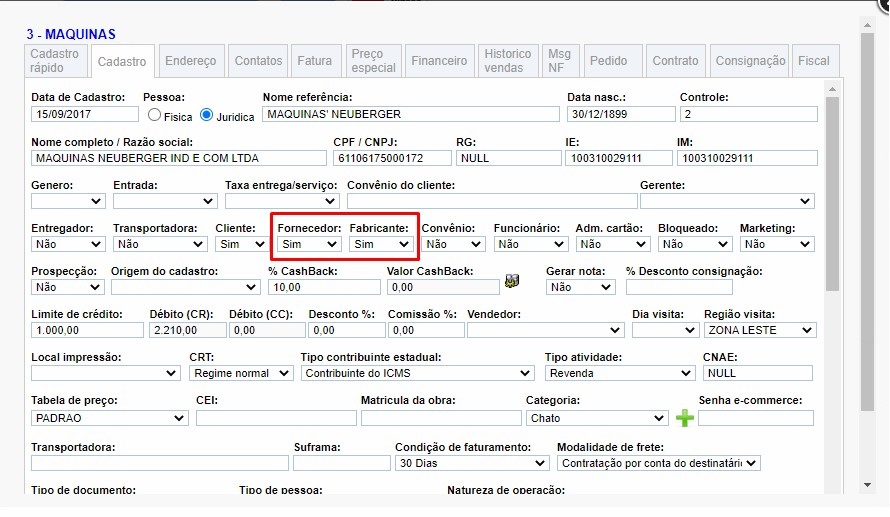Expand the Marketing dropdown

click(x=777, y=244)
